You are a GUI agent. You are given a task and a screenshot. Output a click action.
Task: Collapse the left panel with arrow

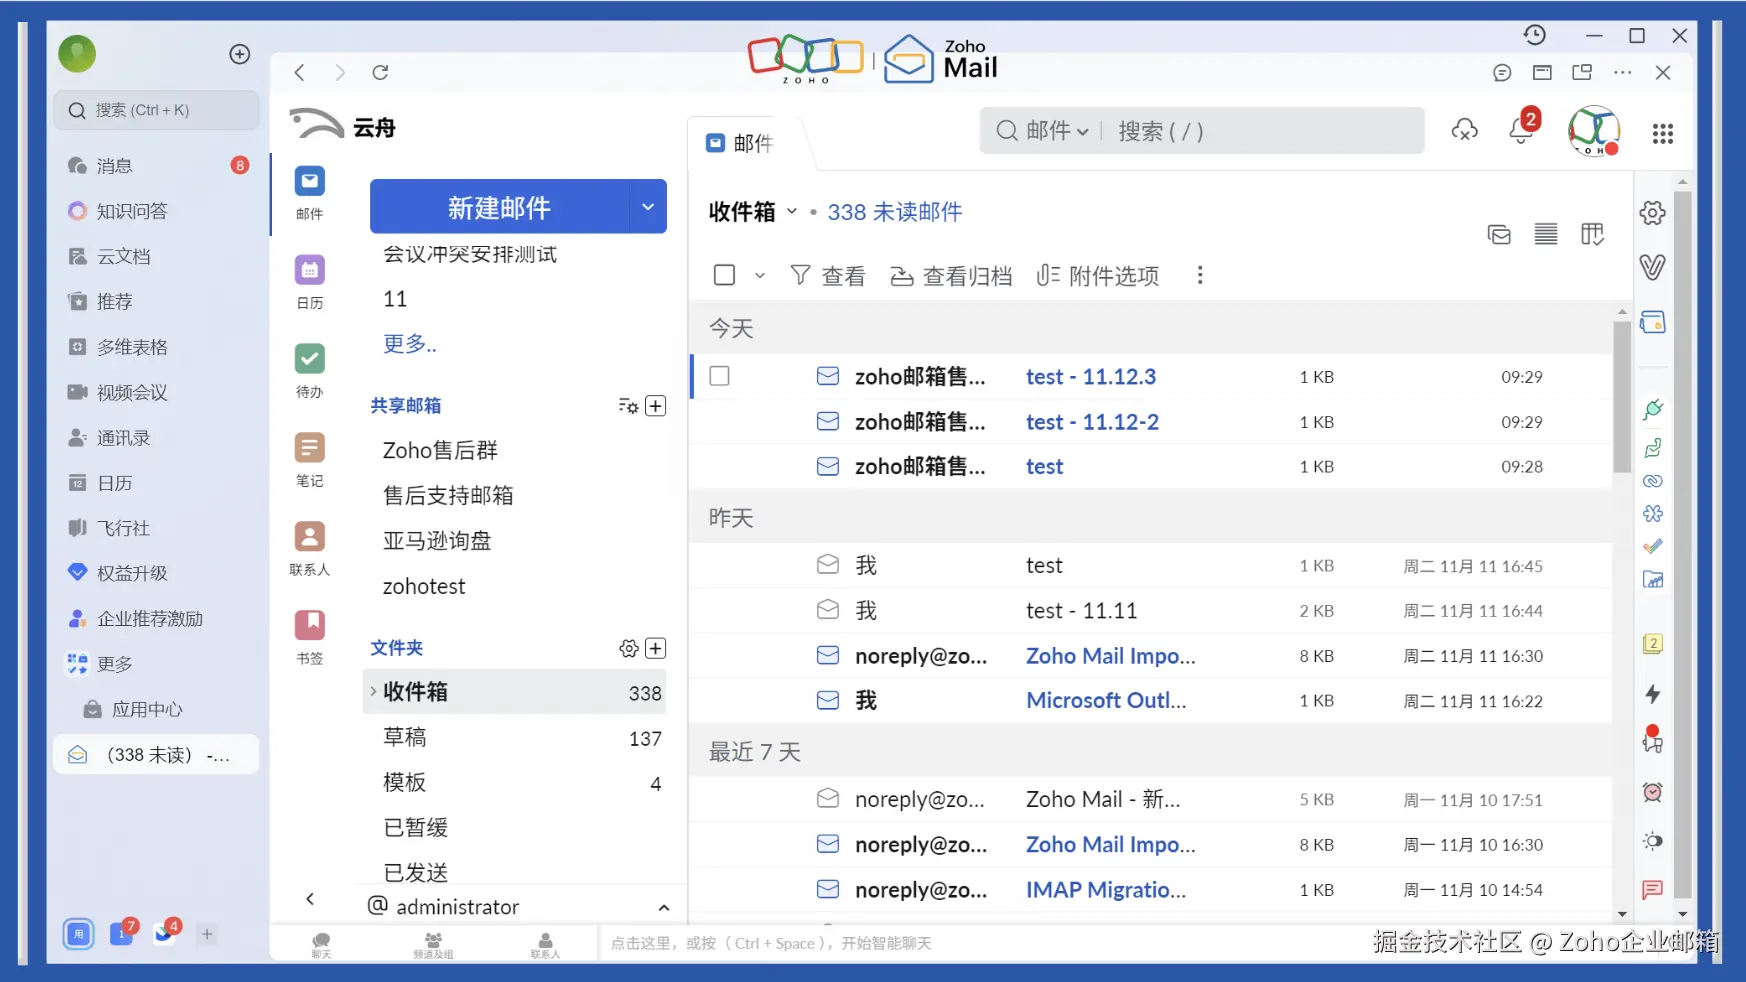coord(310,898)
